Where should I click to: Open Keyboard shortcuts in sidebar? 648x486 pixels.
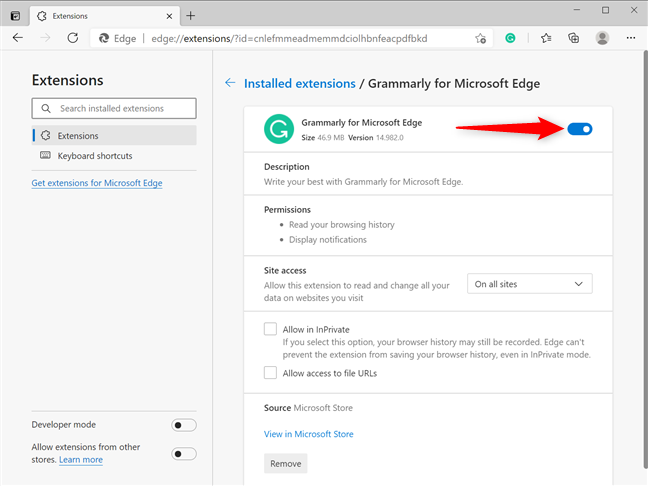[114, 156]
